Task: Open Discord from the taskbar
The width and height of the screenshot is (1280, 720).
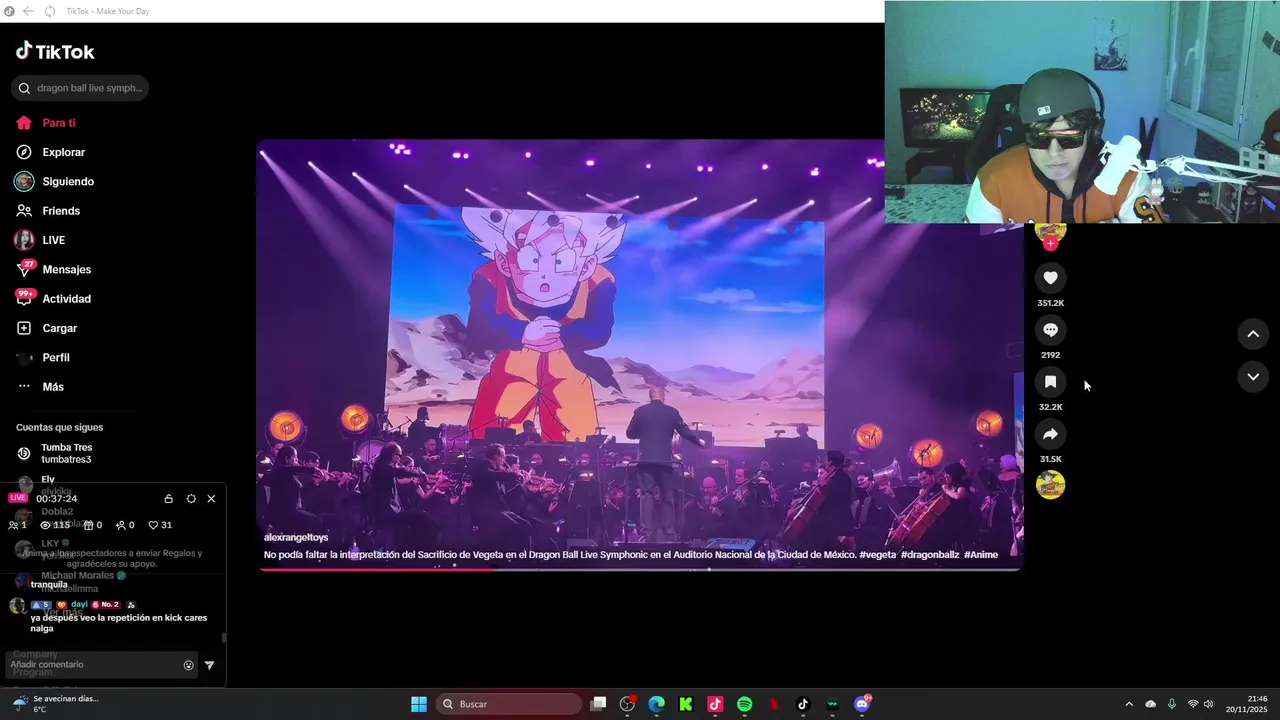Action: click(x=862, y=704)
